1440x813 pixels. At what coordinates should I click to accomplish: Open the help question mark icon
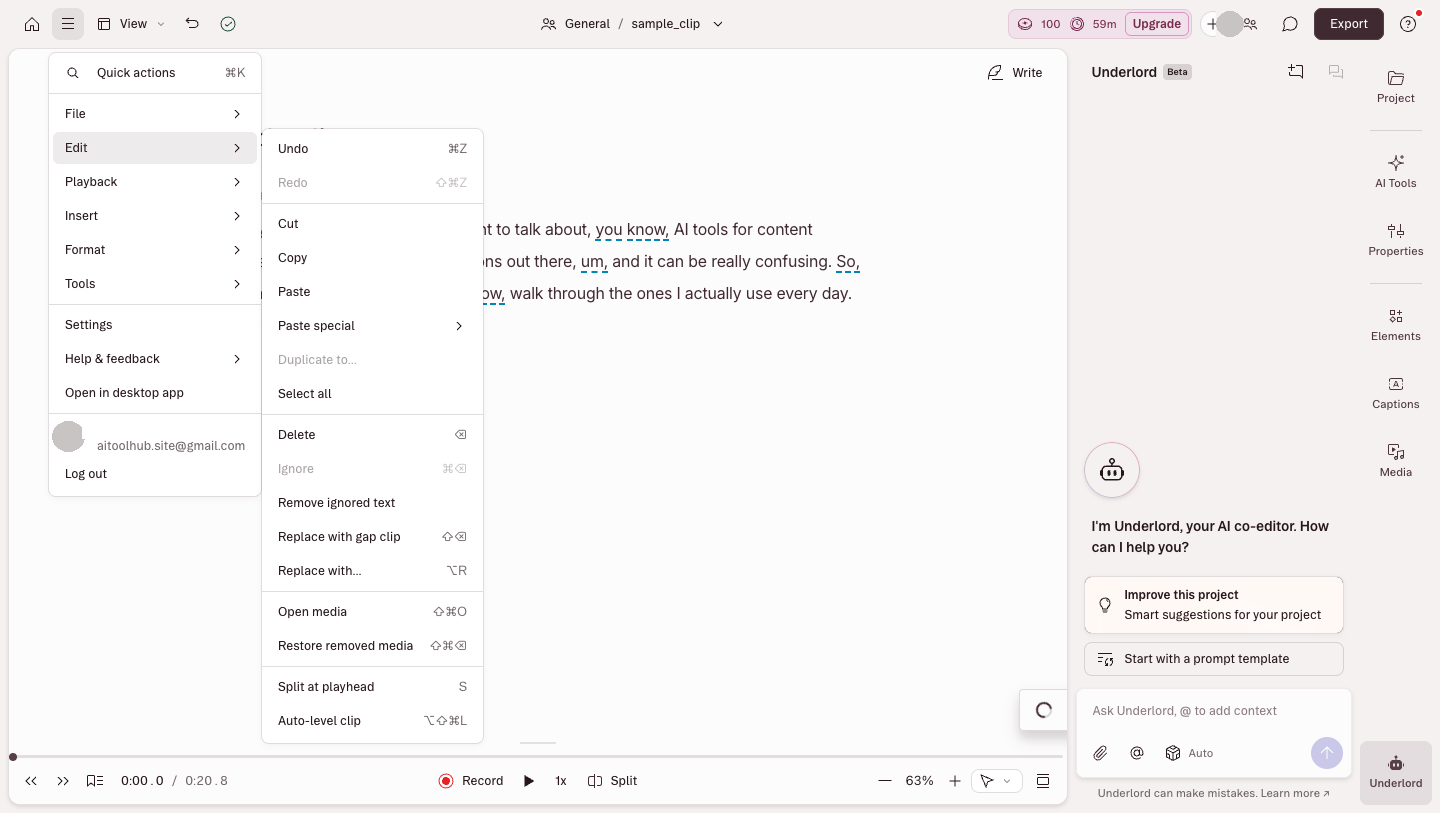click(1408, 24)
